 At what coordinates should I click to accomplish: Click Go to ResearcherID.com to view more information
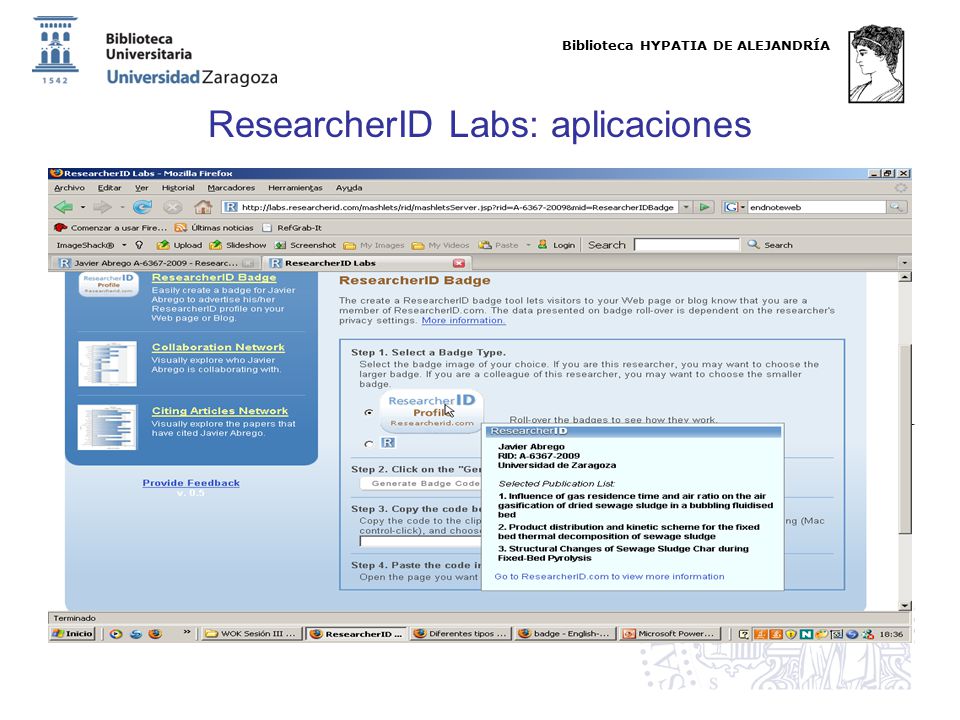[610, 577]
